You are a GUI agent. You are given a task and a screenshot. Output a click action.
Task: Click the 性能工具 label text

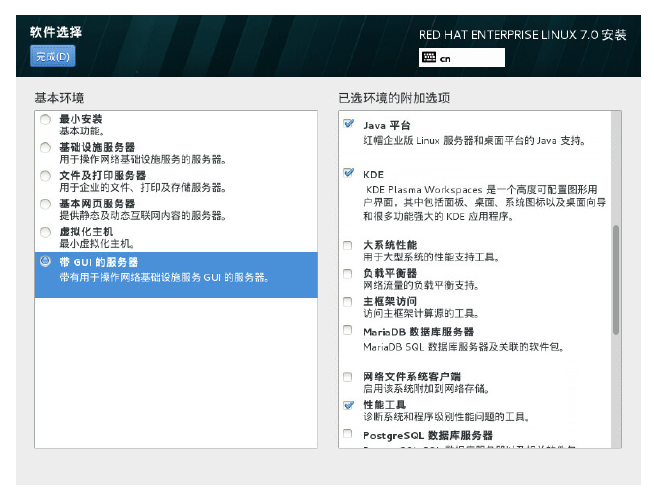(385, 405)
